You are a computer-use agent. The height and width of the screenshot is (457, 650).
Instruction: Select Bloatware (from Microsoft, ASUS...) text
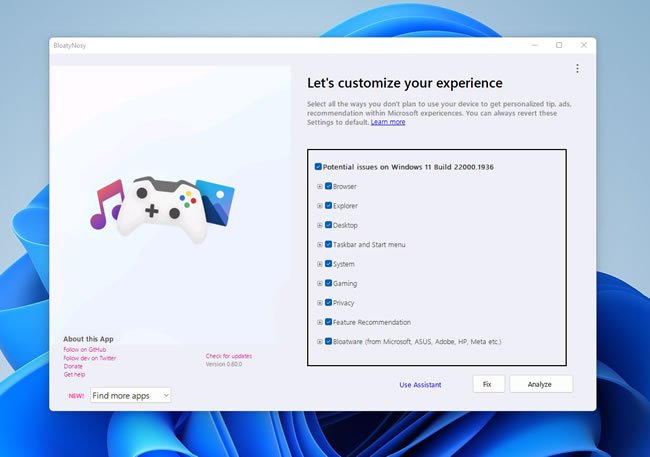[x=417, y=342]
